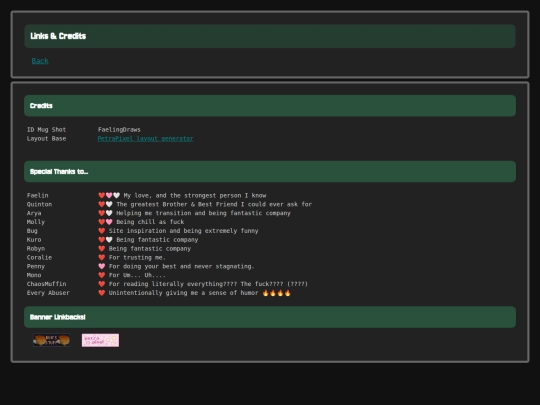This screenshot has width=540, height=405.
Task: Click the name Bug
Action: click(x=32, y=231)
